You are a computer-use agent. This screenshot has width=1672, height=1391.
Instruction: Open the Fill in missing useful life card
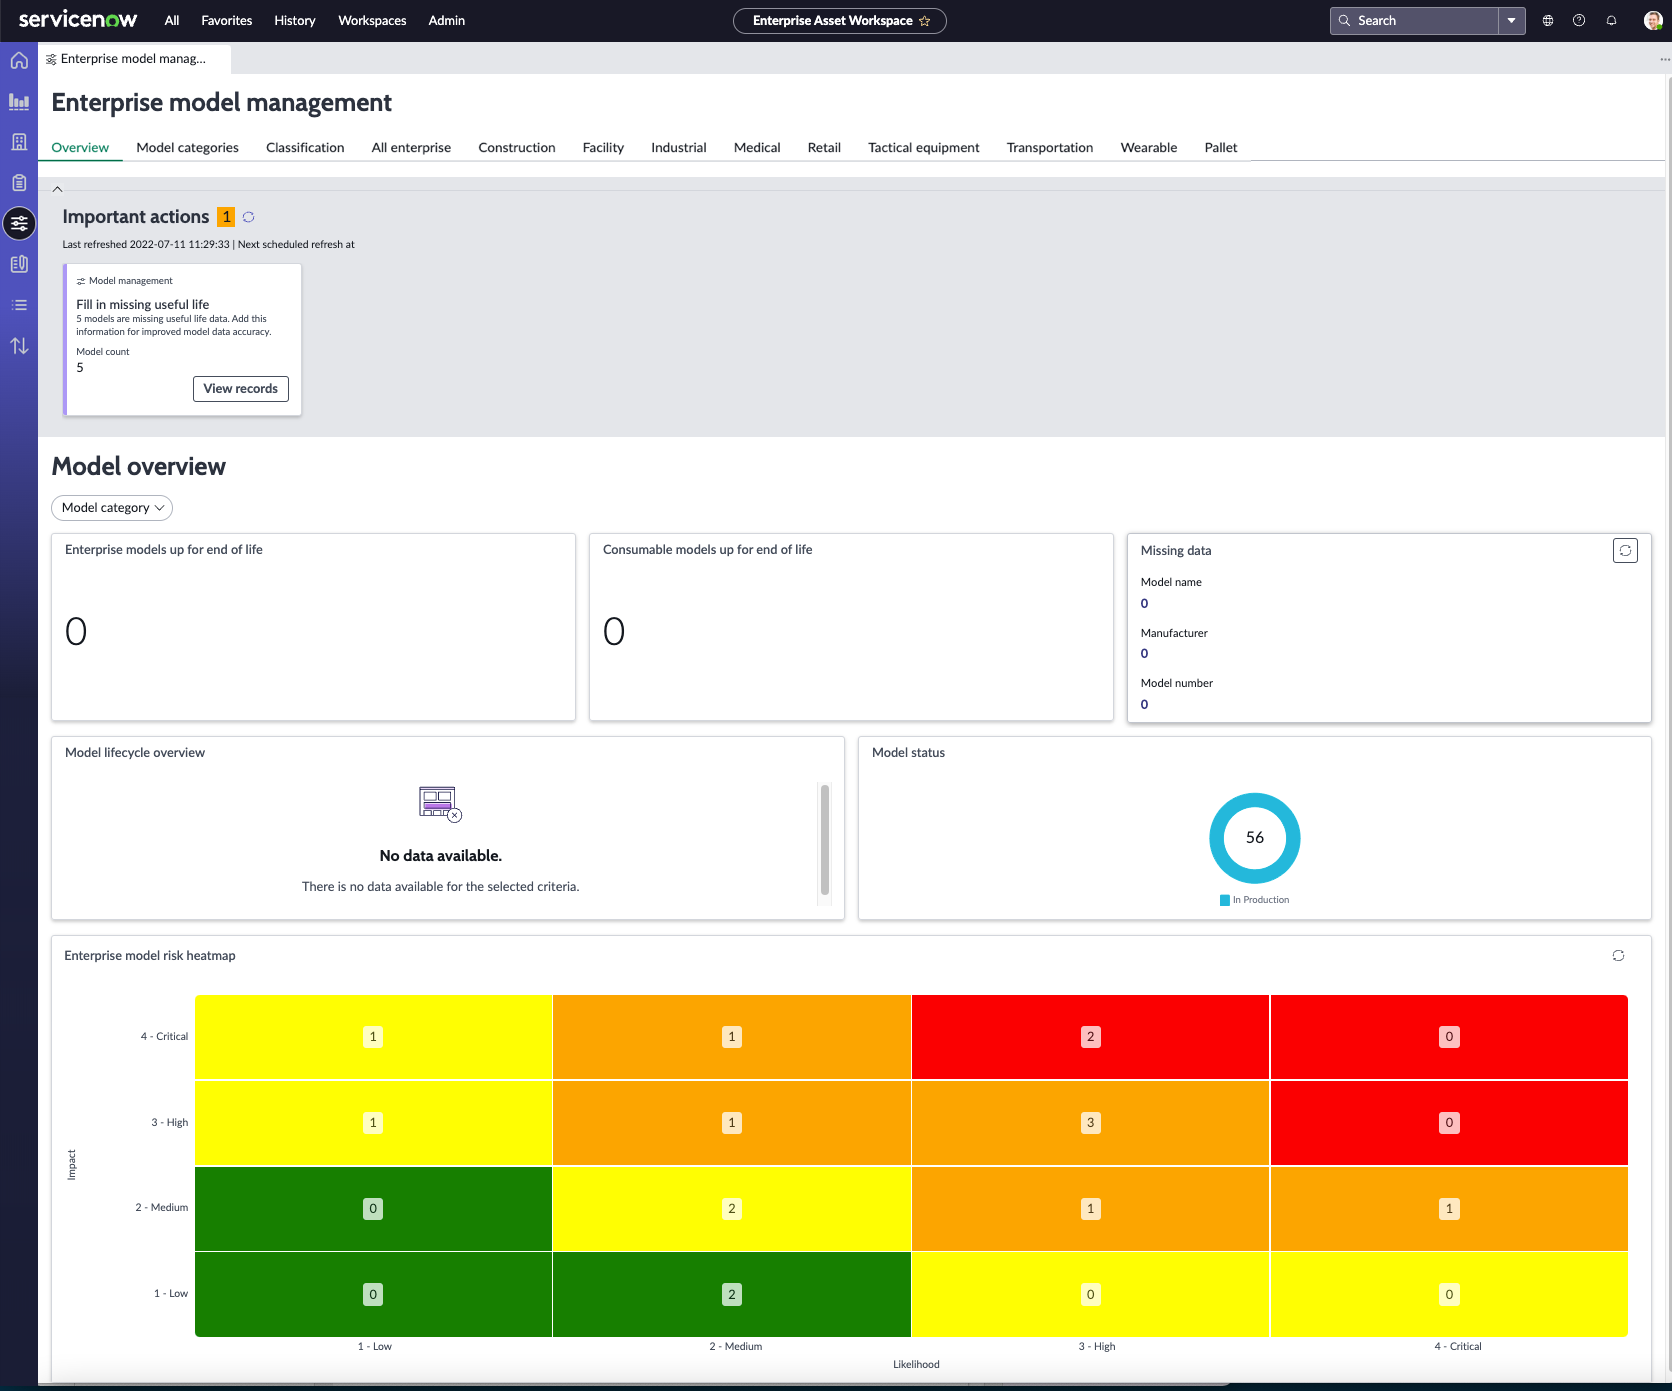[182, 340]
